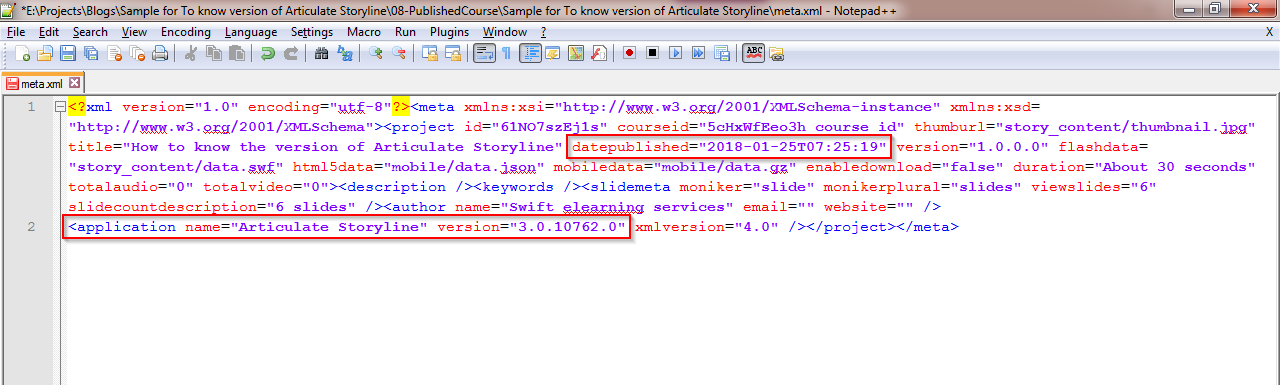Click the user-defined language toolbar icon
Viewport: 1280px width, 385px height.
pos(553,52)
